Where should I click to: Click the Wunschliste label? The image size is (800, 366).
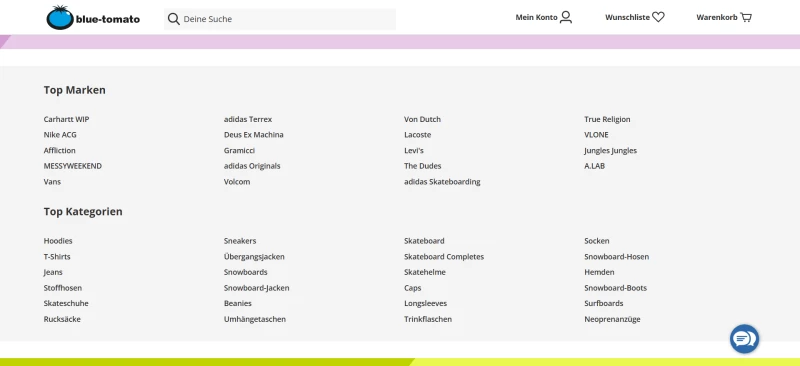pyautogui.click(x=628, y=17)
